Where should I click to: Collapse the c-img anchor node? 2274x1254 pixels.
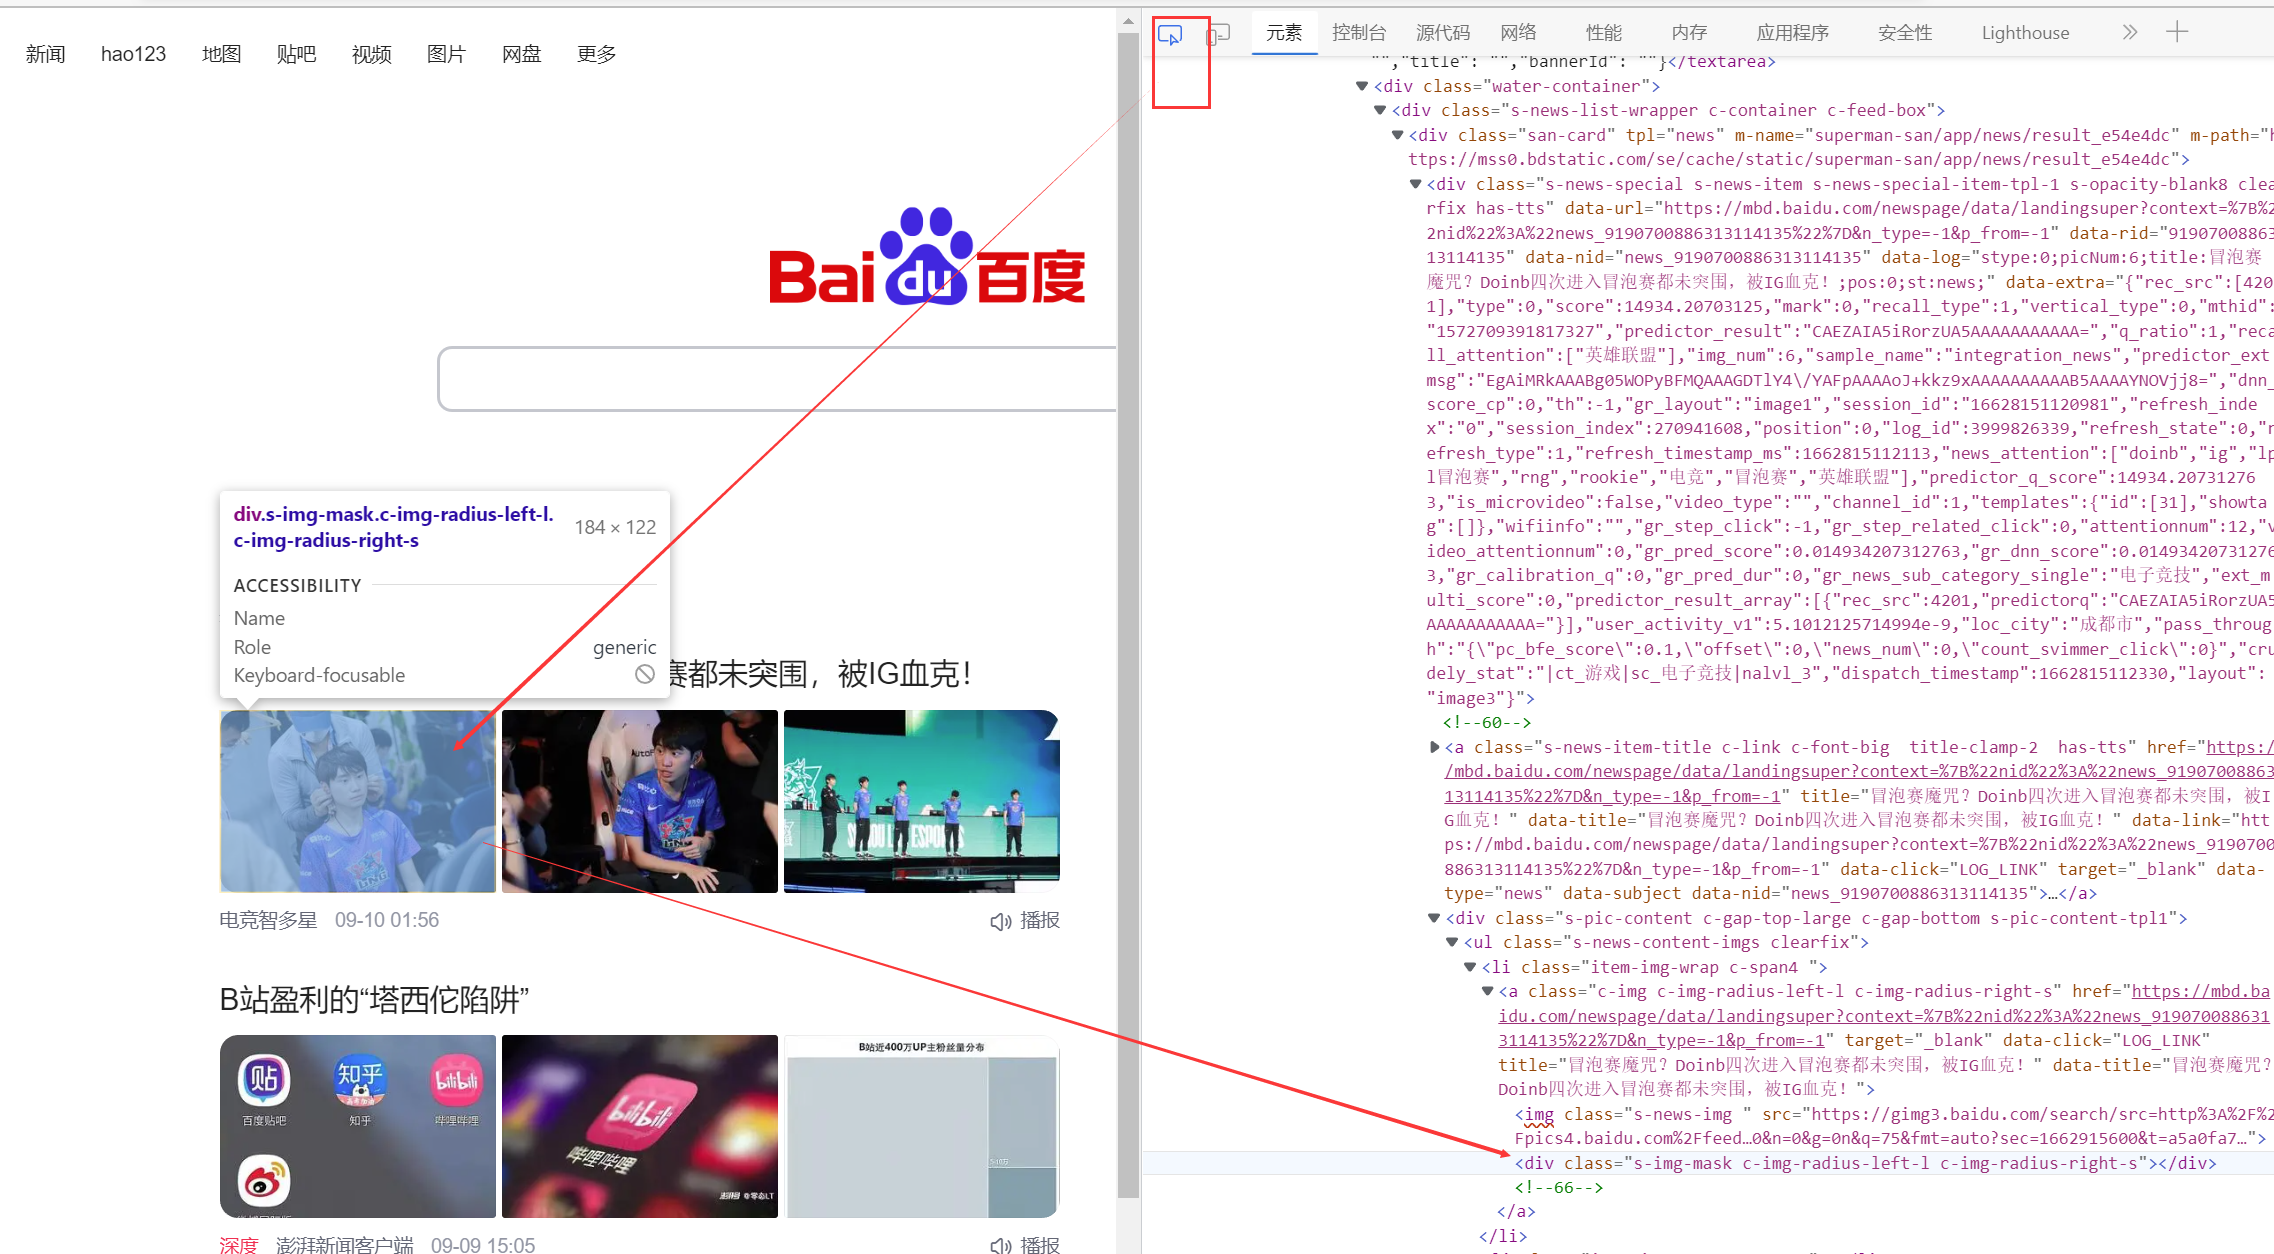(x=1488, y=991)
